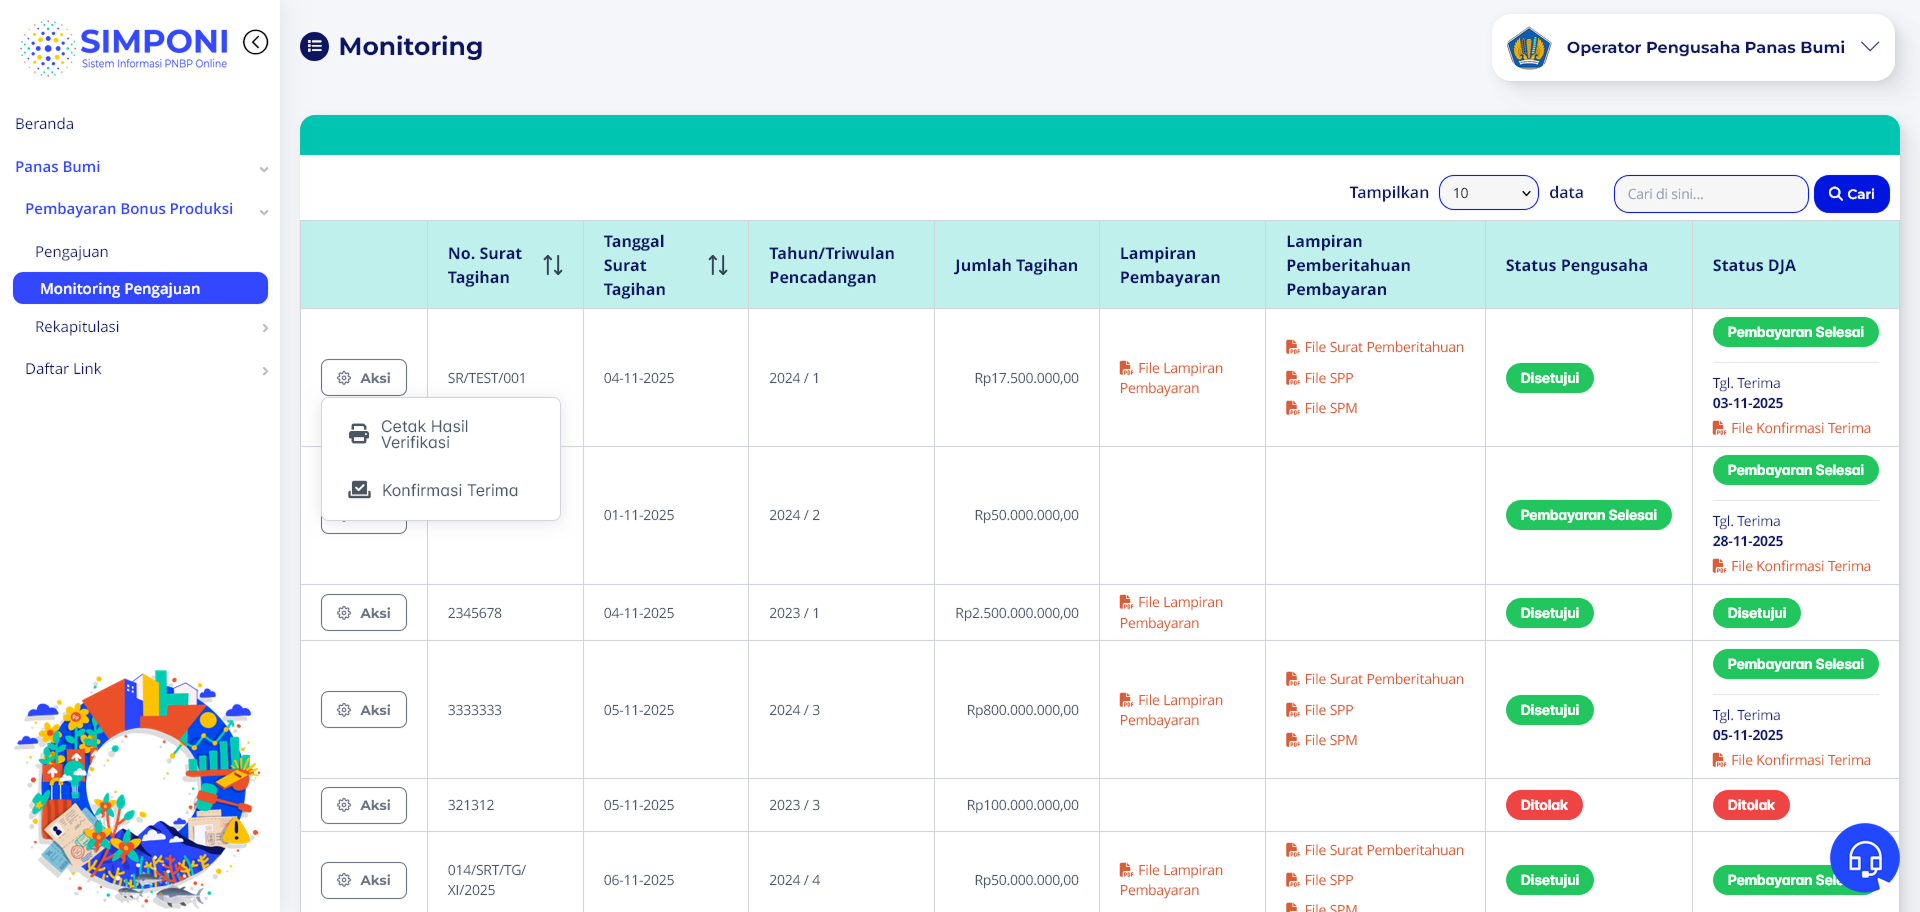Open File SPM in SR/TEST/001 row
The width and height of the screenshot is (1920, 912).
(x=1322, y=408)
